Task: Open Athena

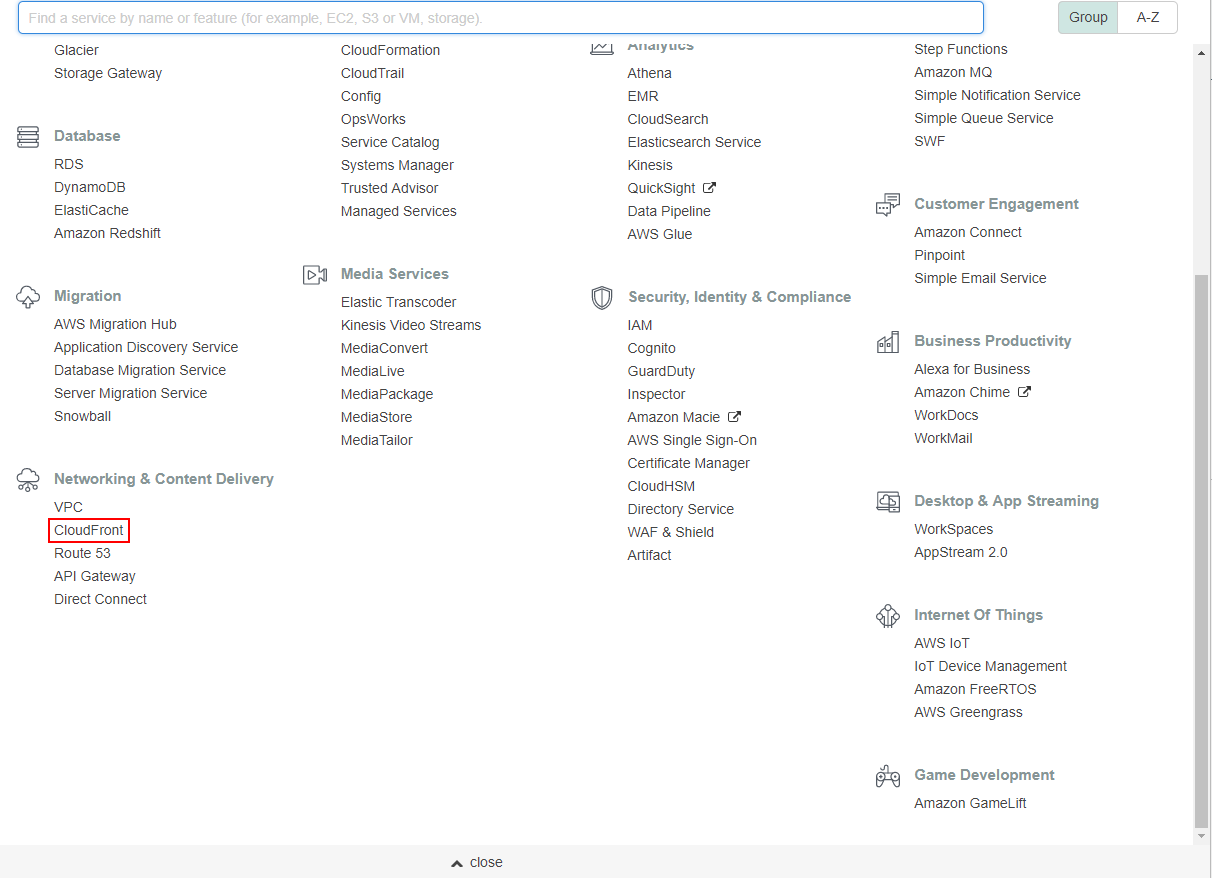Action: [x=650, y=73]
